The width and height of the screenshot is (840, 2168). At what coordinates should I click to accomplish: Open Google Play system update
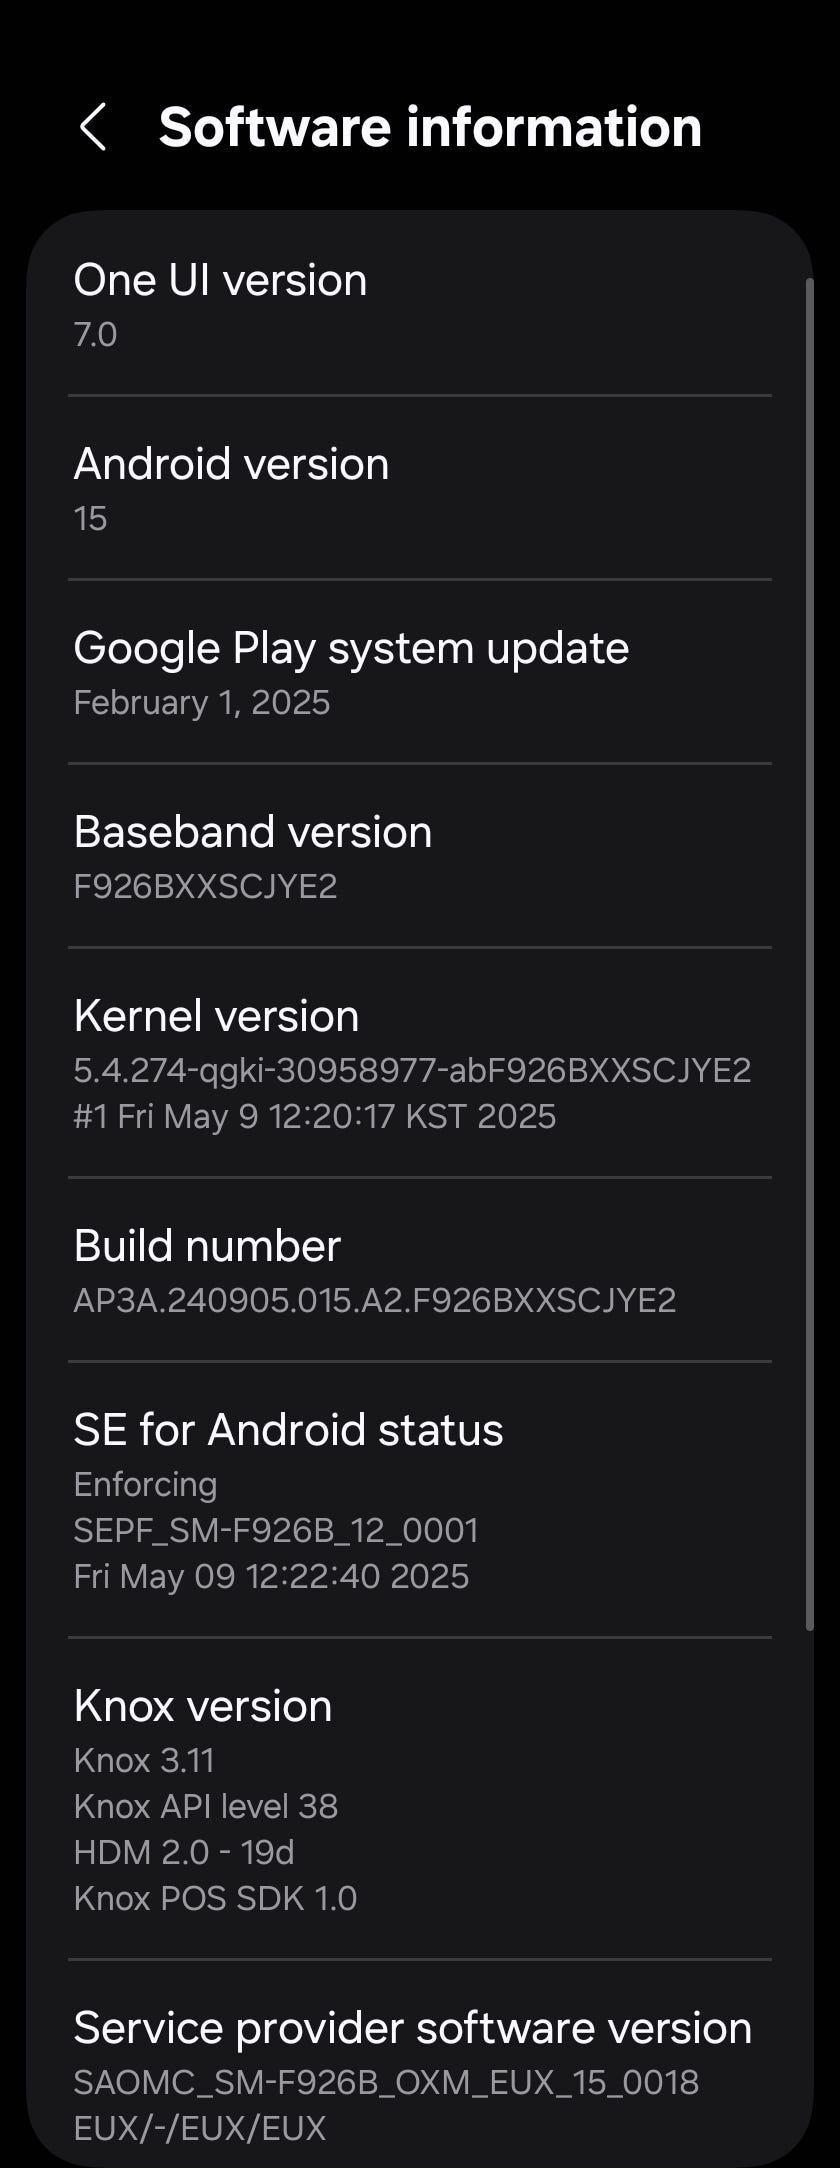pyautogui.click(x=351, y=649)
